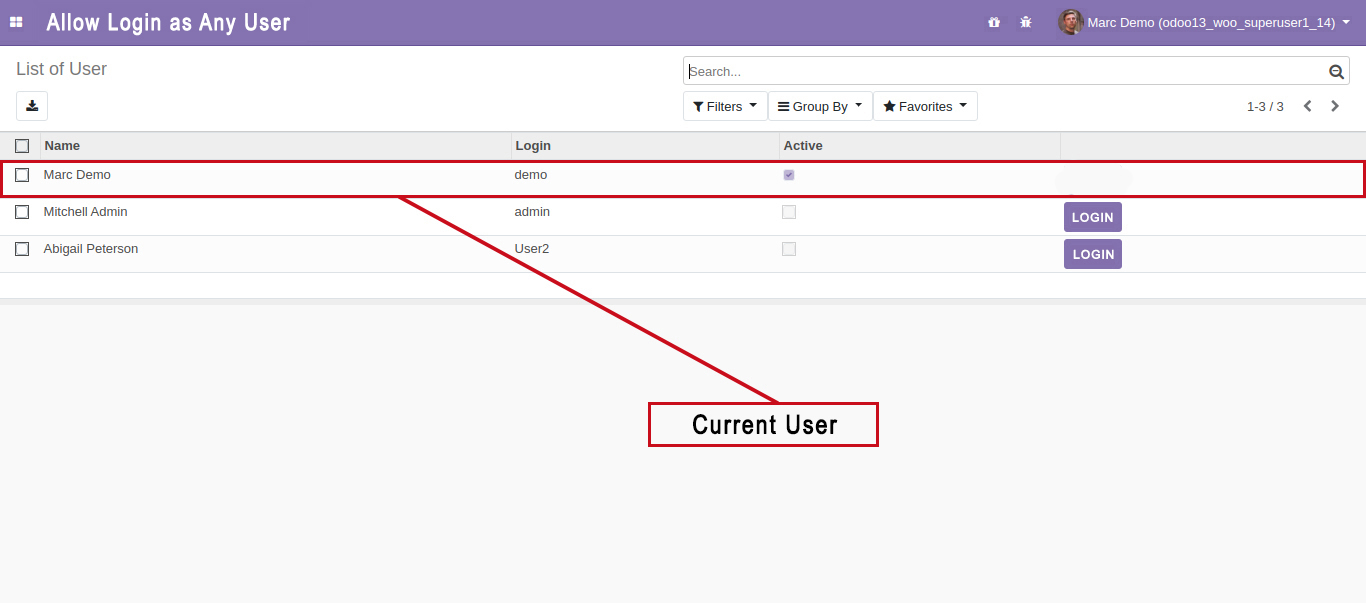Select the Mitchell Admin row checkbox
This screenshot has width=1366, height=603.
point(22,212)
